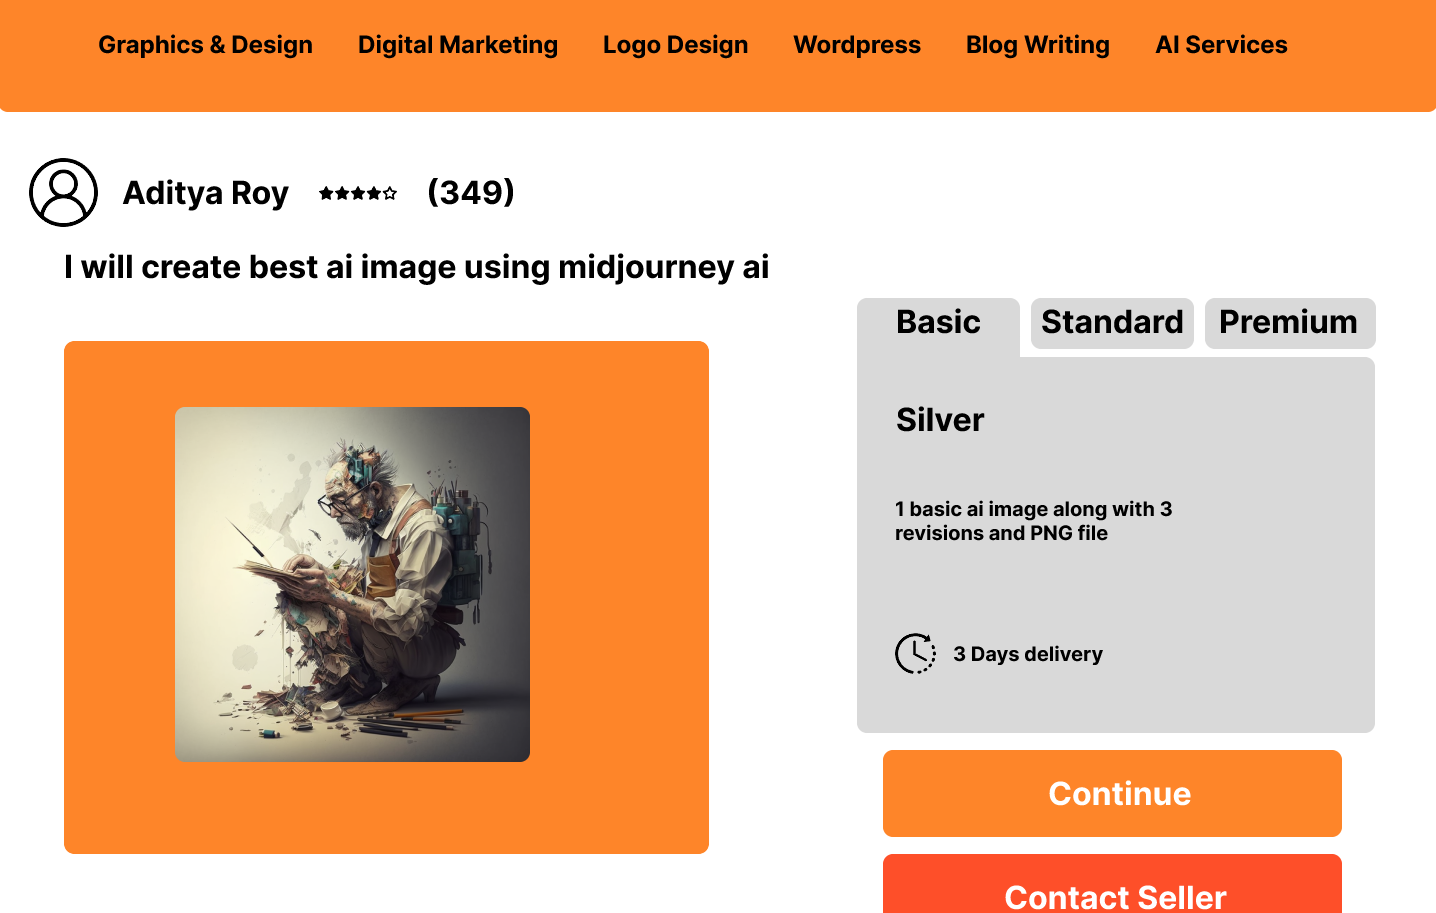Switch to the Standard package tab
The image size is (1436, 913).
1112,323
